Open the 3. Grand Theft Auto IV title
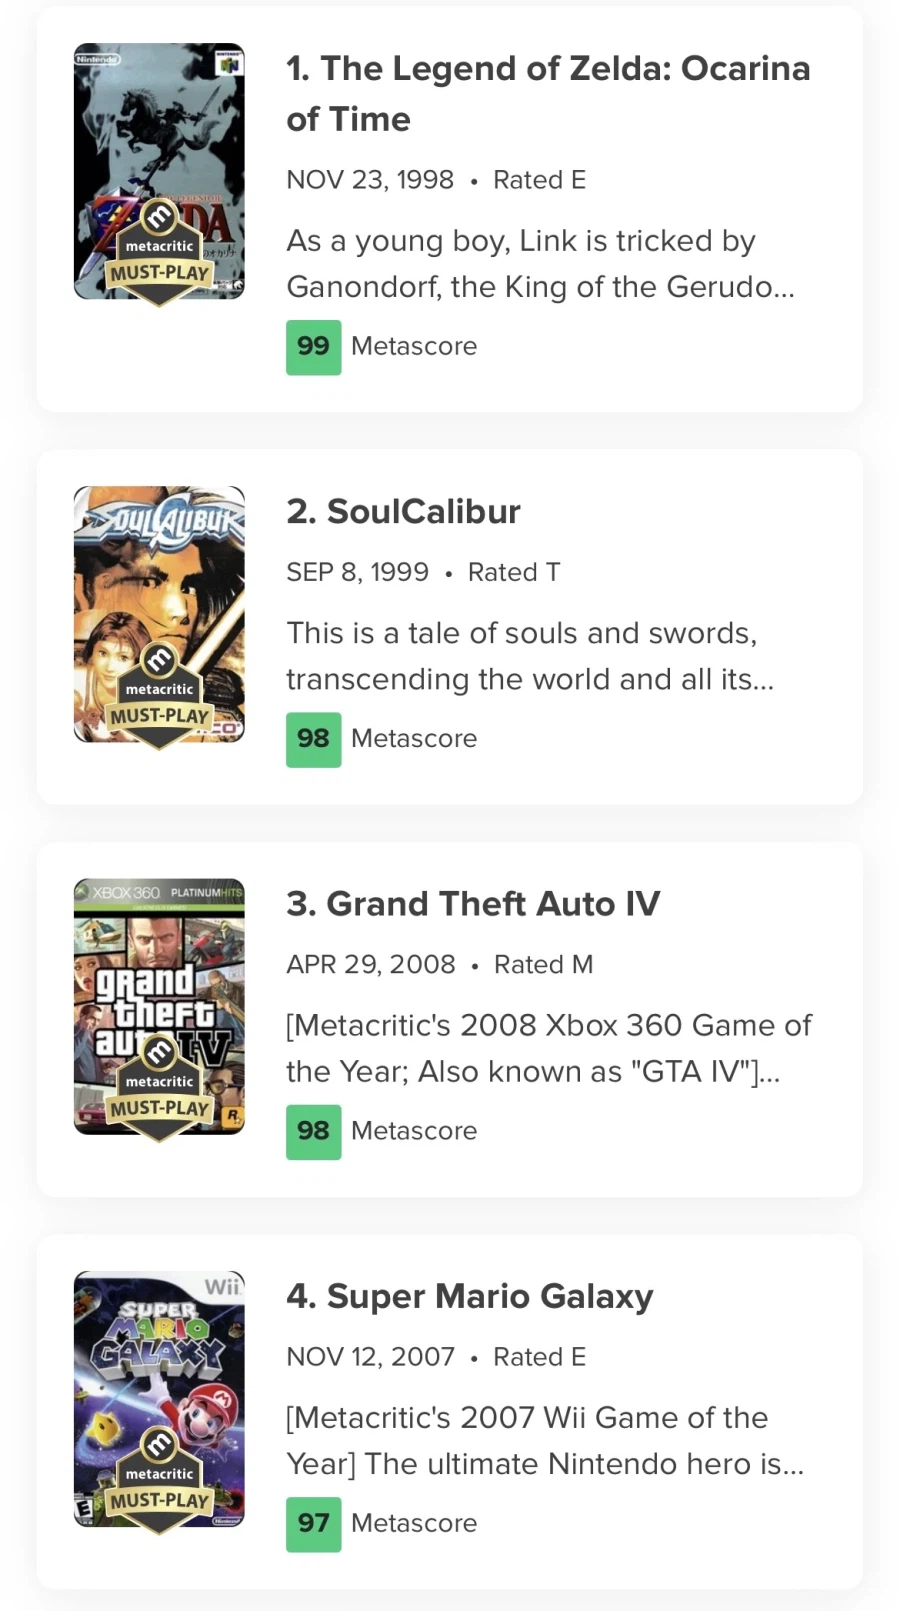Viewport: 900px width, 1611px height. (x=473, y=903)
